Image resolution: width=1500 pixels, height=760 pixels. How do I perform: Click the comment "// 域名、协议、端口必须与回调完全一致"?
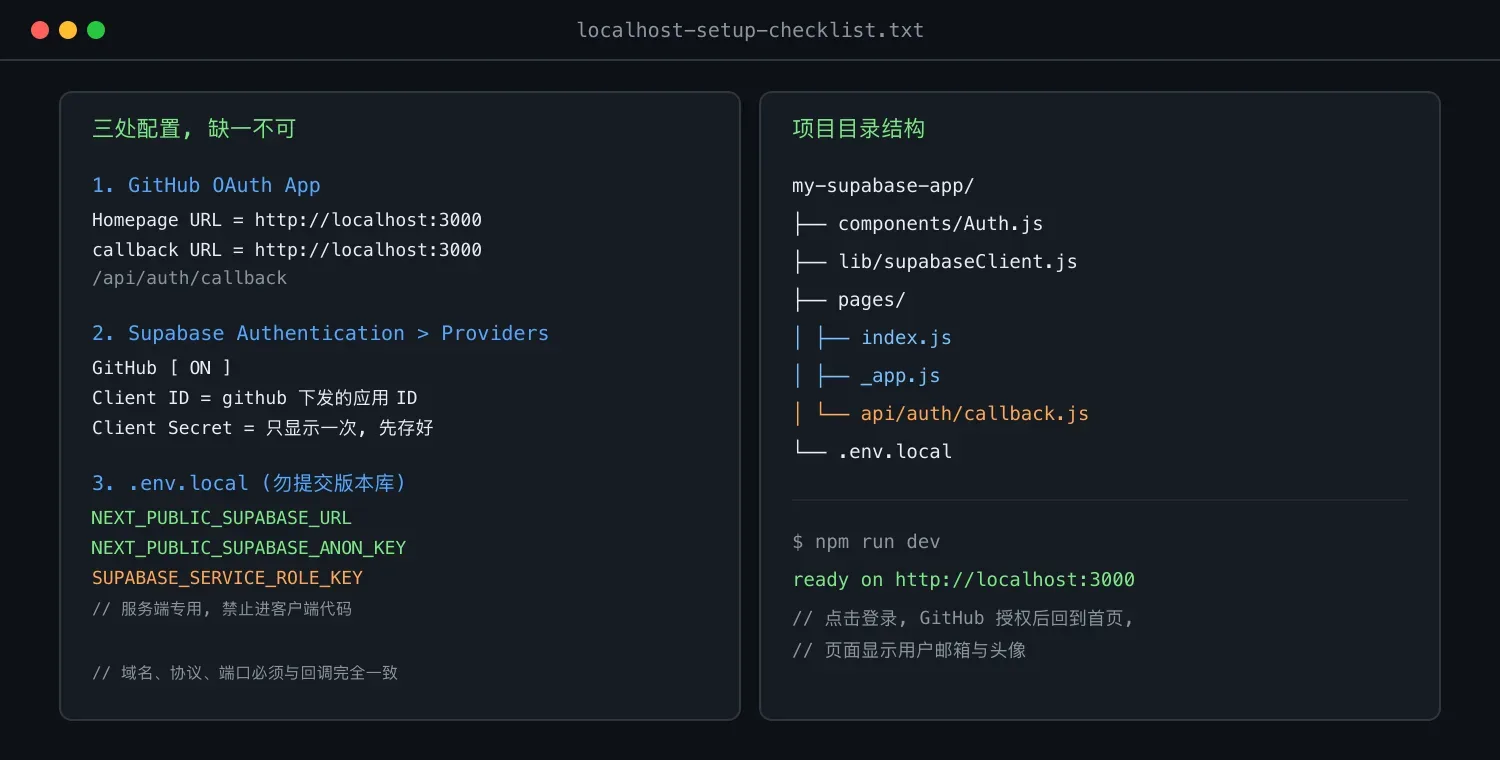tap(245, 673)
